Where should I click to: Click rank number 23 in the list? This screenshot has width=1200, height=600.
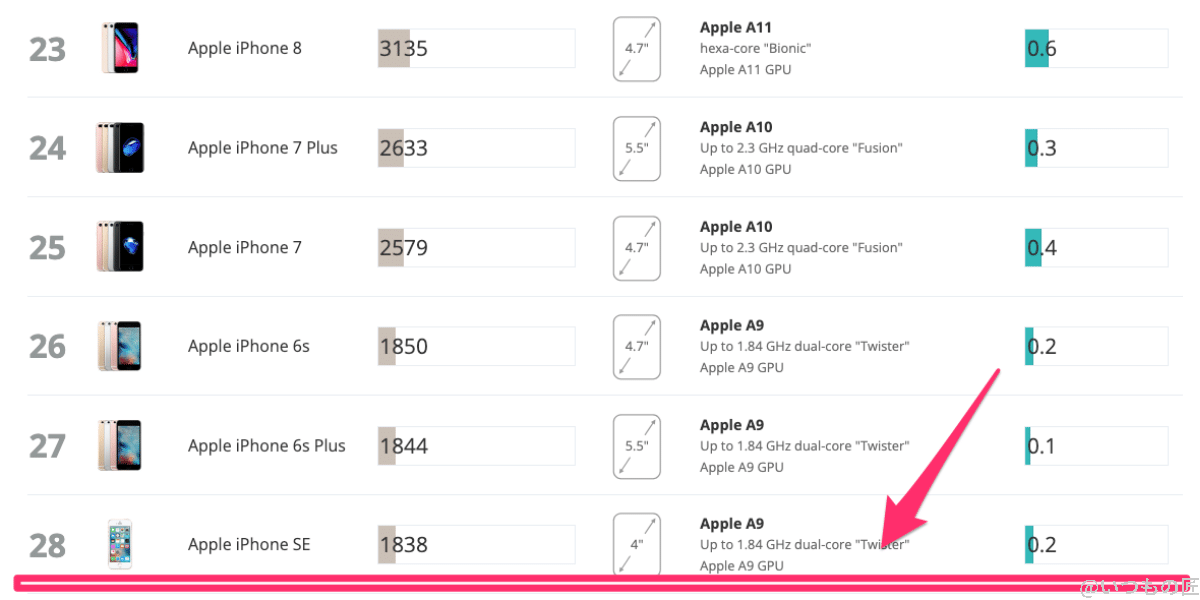pyautogui.click(x=48, y=47)
